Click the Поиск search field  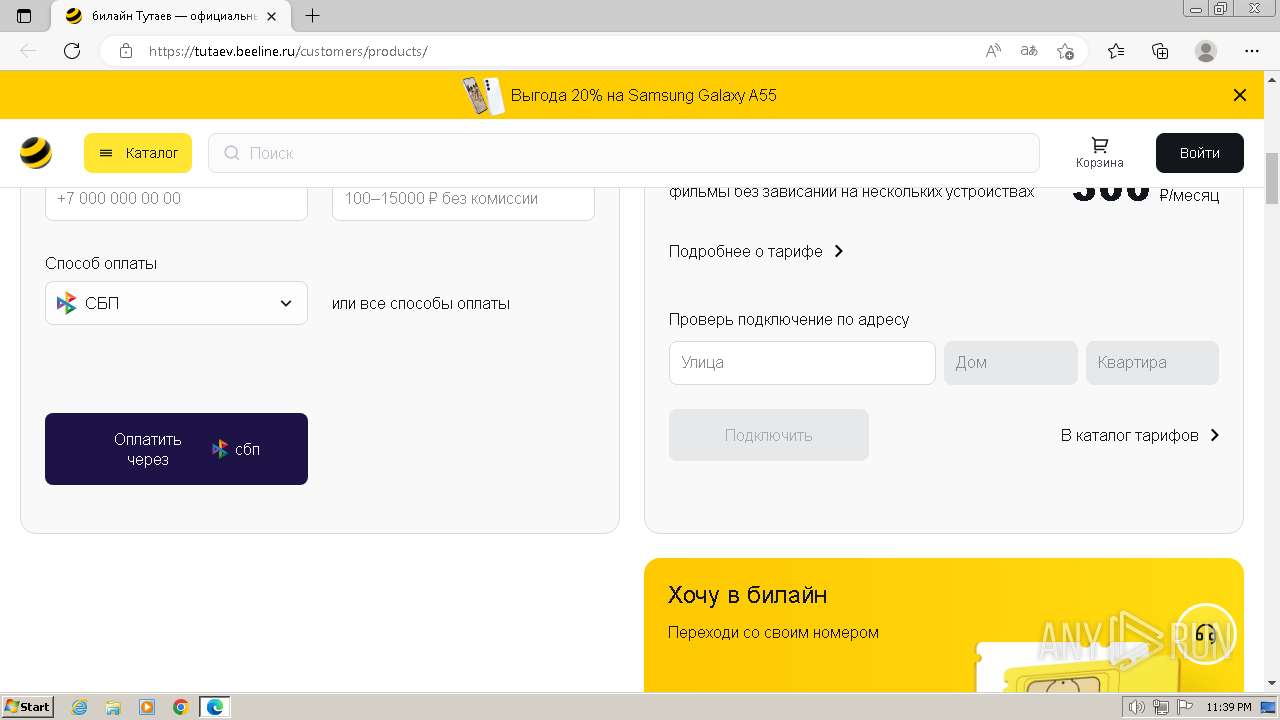tap(624, 153)
